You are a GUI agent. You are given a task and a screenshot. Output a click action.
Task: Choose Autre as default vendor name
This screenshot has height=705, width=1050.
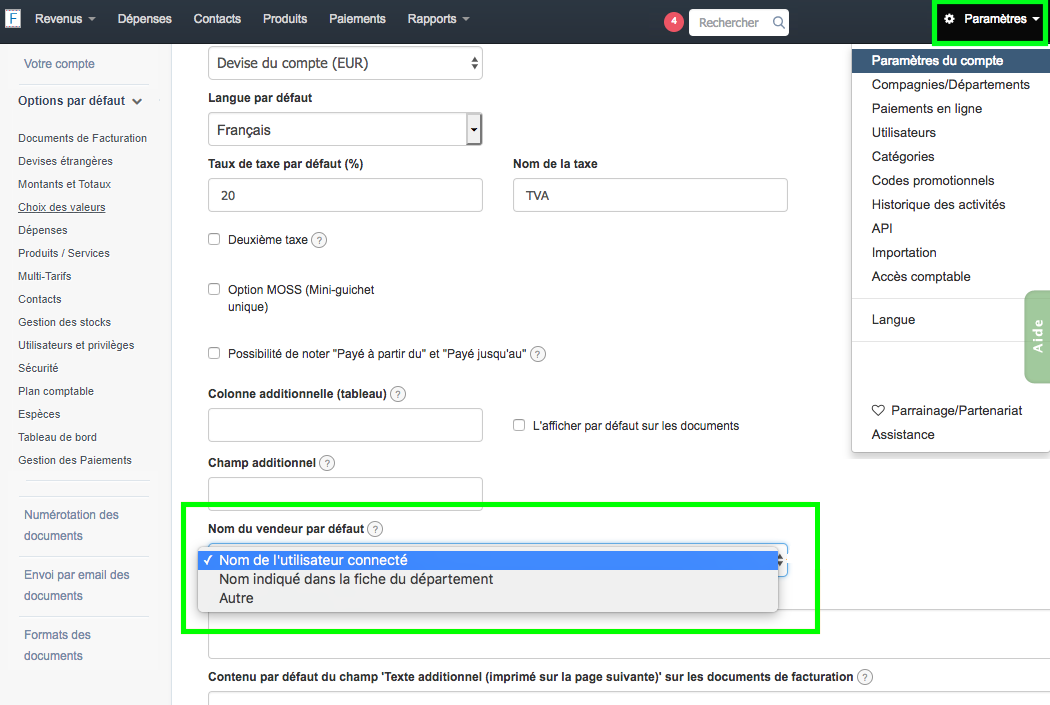click(x=237, y=598)
